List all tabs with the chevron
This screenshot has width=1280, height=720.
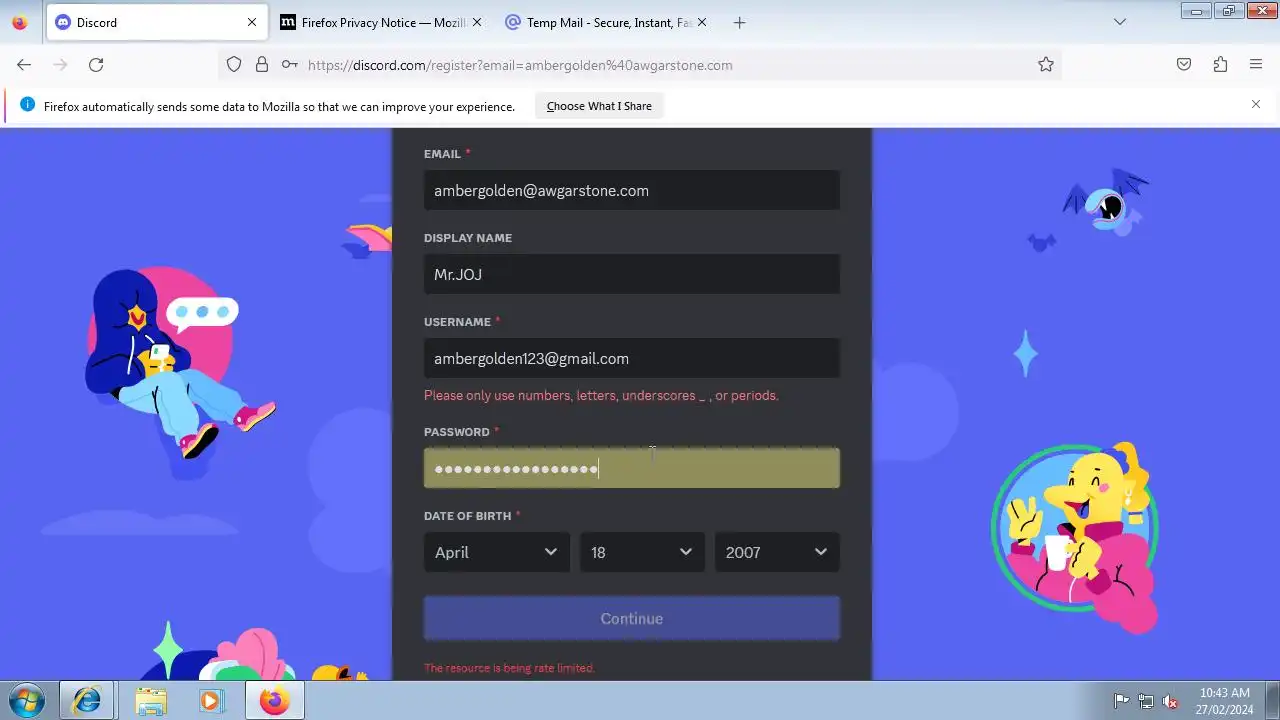pos(1120,22)
